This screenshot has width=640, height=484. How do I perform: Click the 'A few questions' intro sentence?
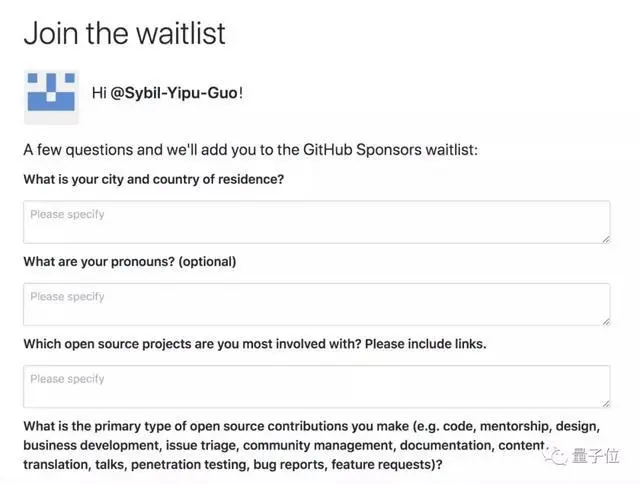click(250, 150)
